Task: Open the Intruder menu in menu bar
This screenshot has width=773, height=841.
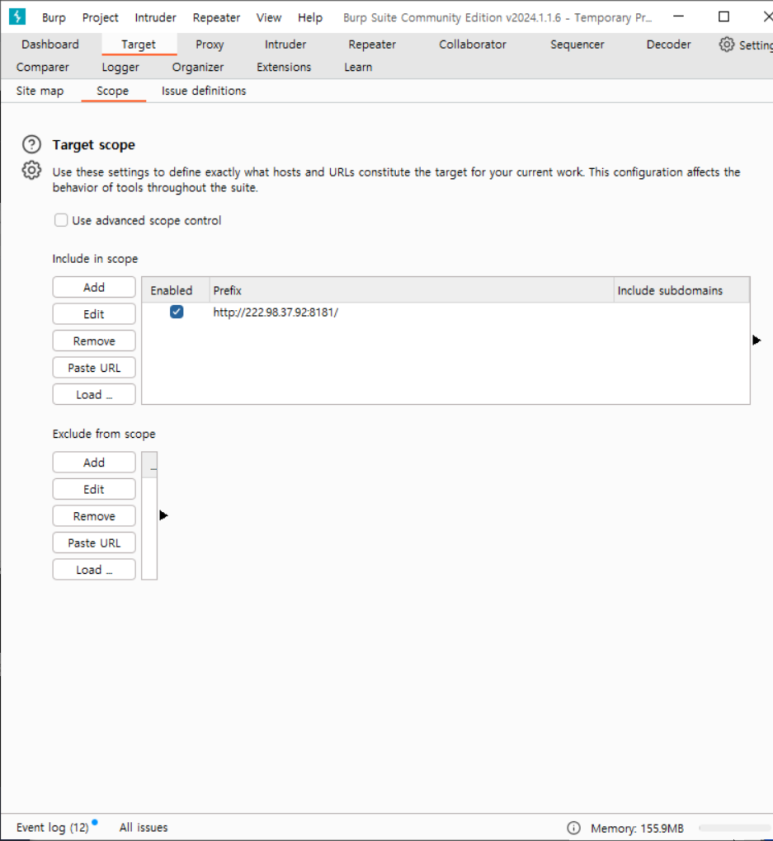Action: pyautogui.click(x=155, y=18)
